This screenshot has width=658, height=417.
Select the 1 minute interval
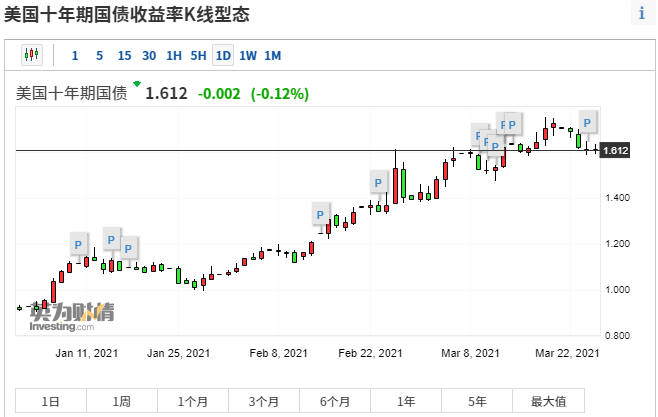[x=75, y=55]
